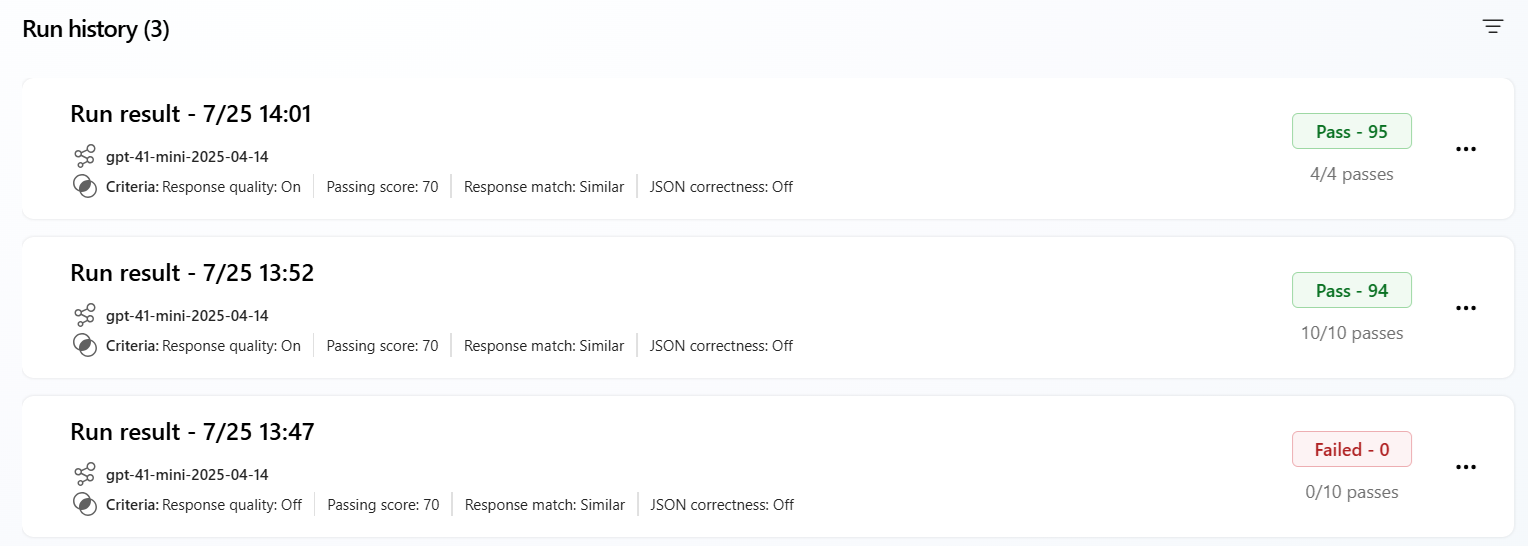
Task: Click the 0/10 passes text
Action: [x=1351, y=492]
